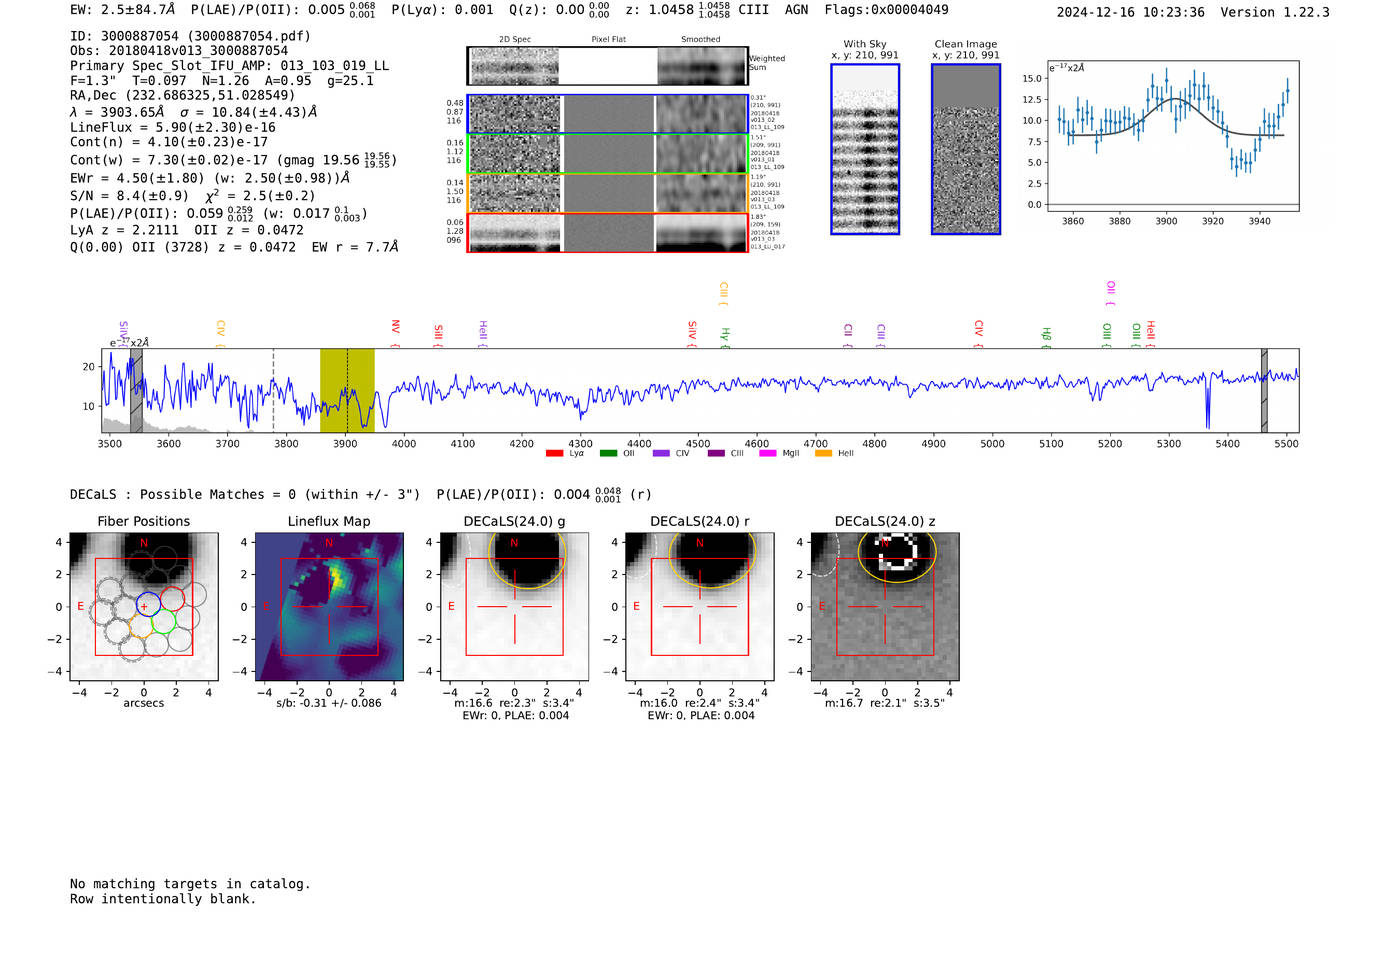Click the red Lyα legend swatch
1400x953 pixels.
click(554, 453)
